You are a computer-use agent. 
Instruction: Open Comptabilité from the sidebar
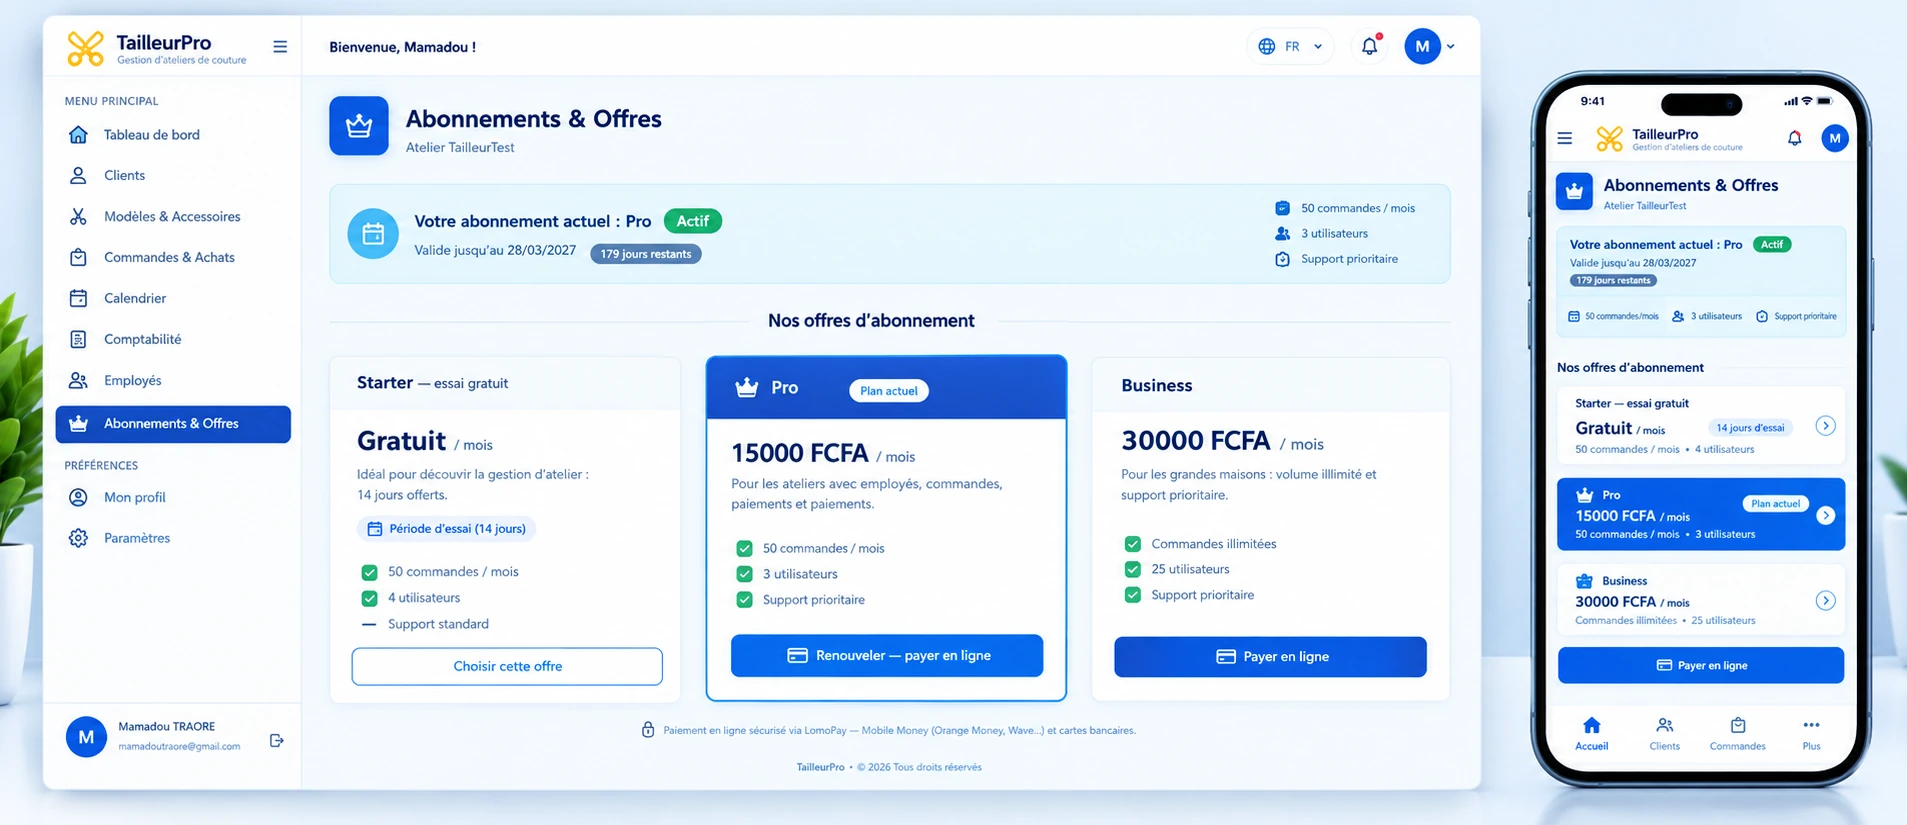[x=173, y=340]
